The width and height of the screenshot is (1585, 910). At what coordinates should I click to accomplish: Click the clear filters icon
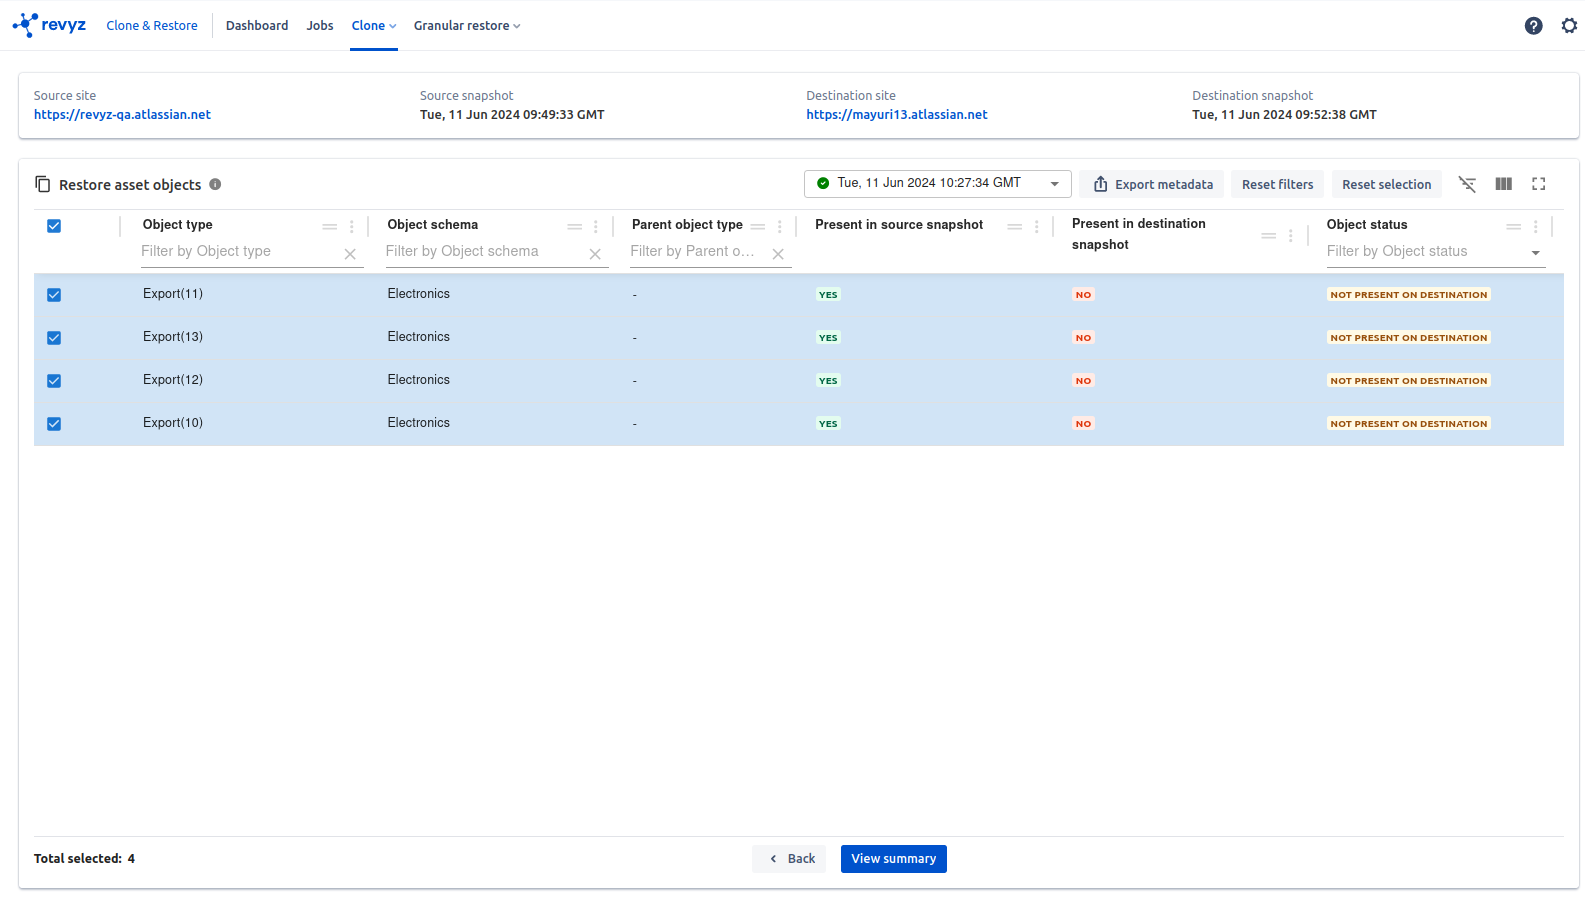coord(1467,184)
